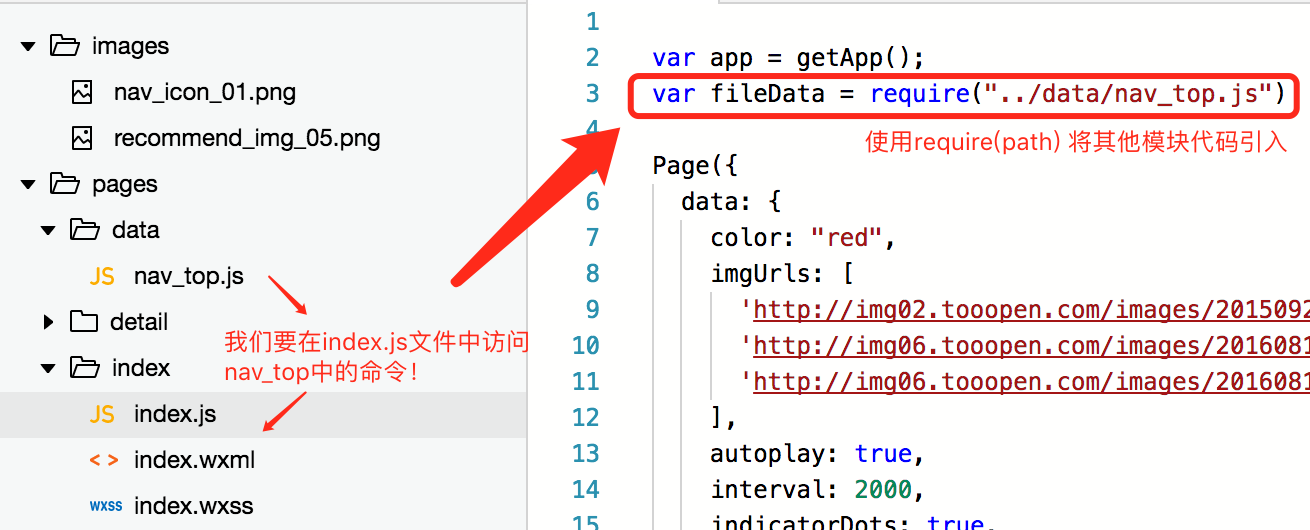The width and height of the screenshot is (1310, 530).
Task: Collapse the data folder triangle
Action: 48,230
